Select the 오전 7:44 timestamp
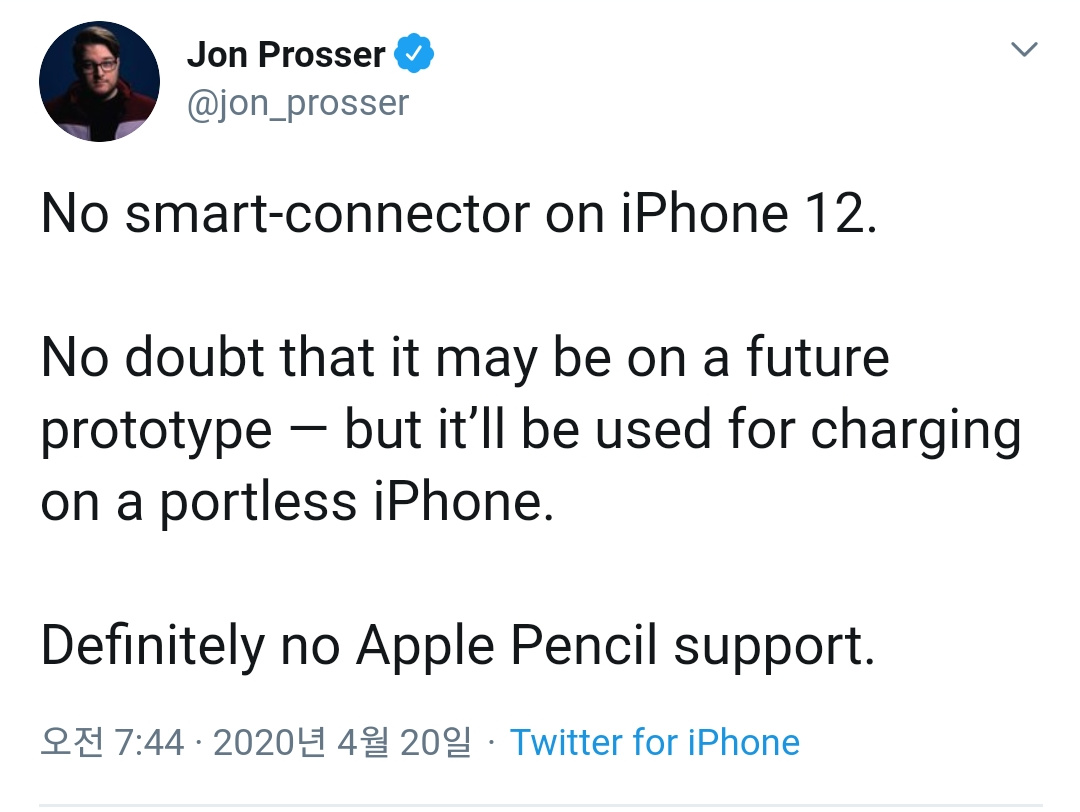 (x=112, y=742)
